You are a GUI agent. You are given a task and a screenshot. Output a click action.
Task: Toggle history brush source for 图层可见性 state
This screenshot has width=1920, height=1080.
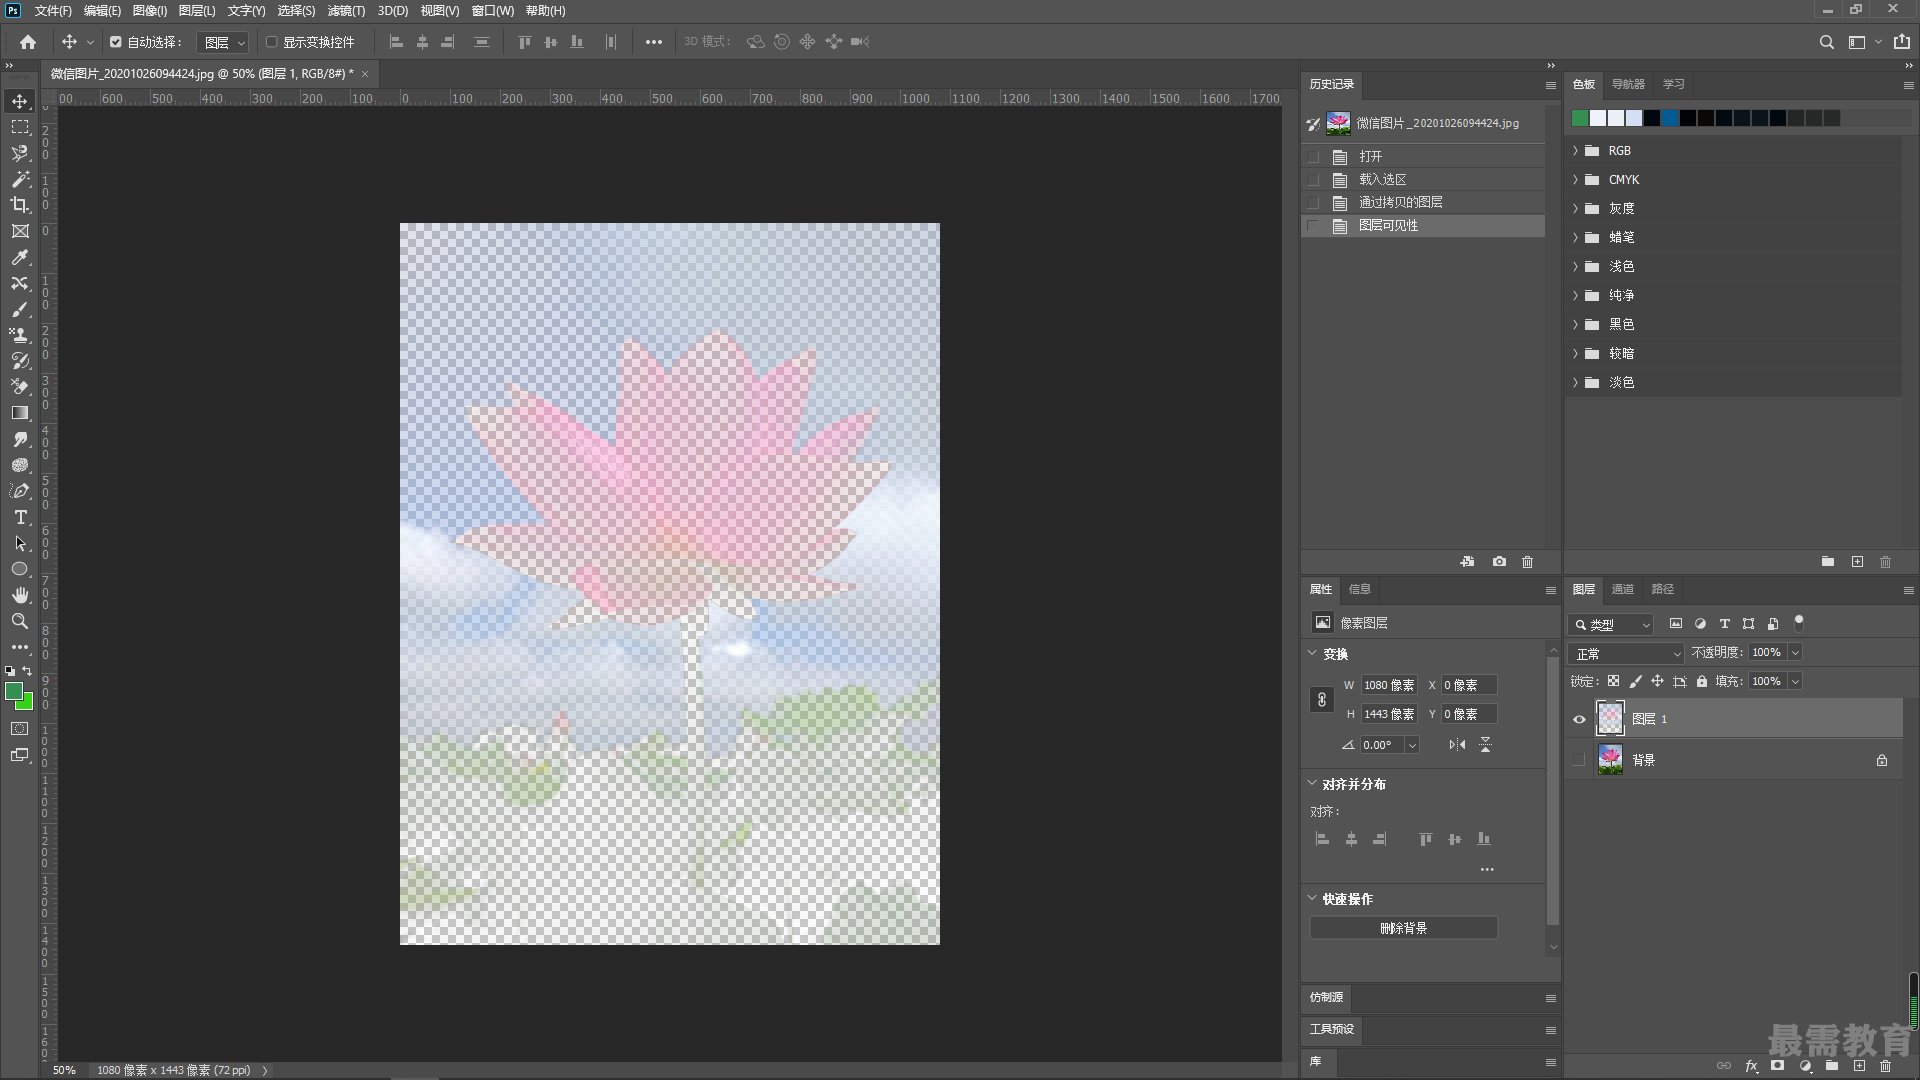(x=1313, y=226)
